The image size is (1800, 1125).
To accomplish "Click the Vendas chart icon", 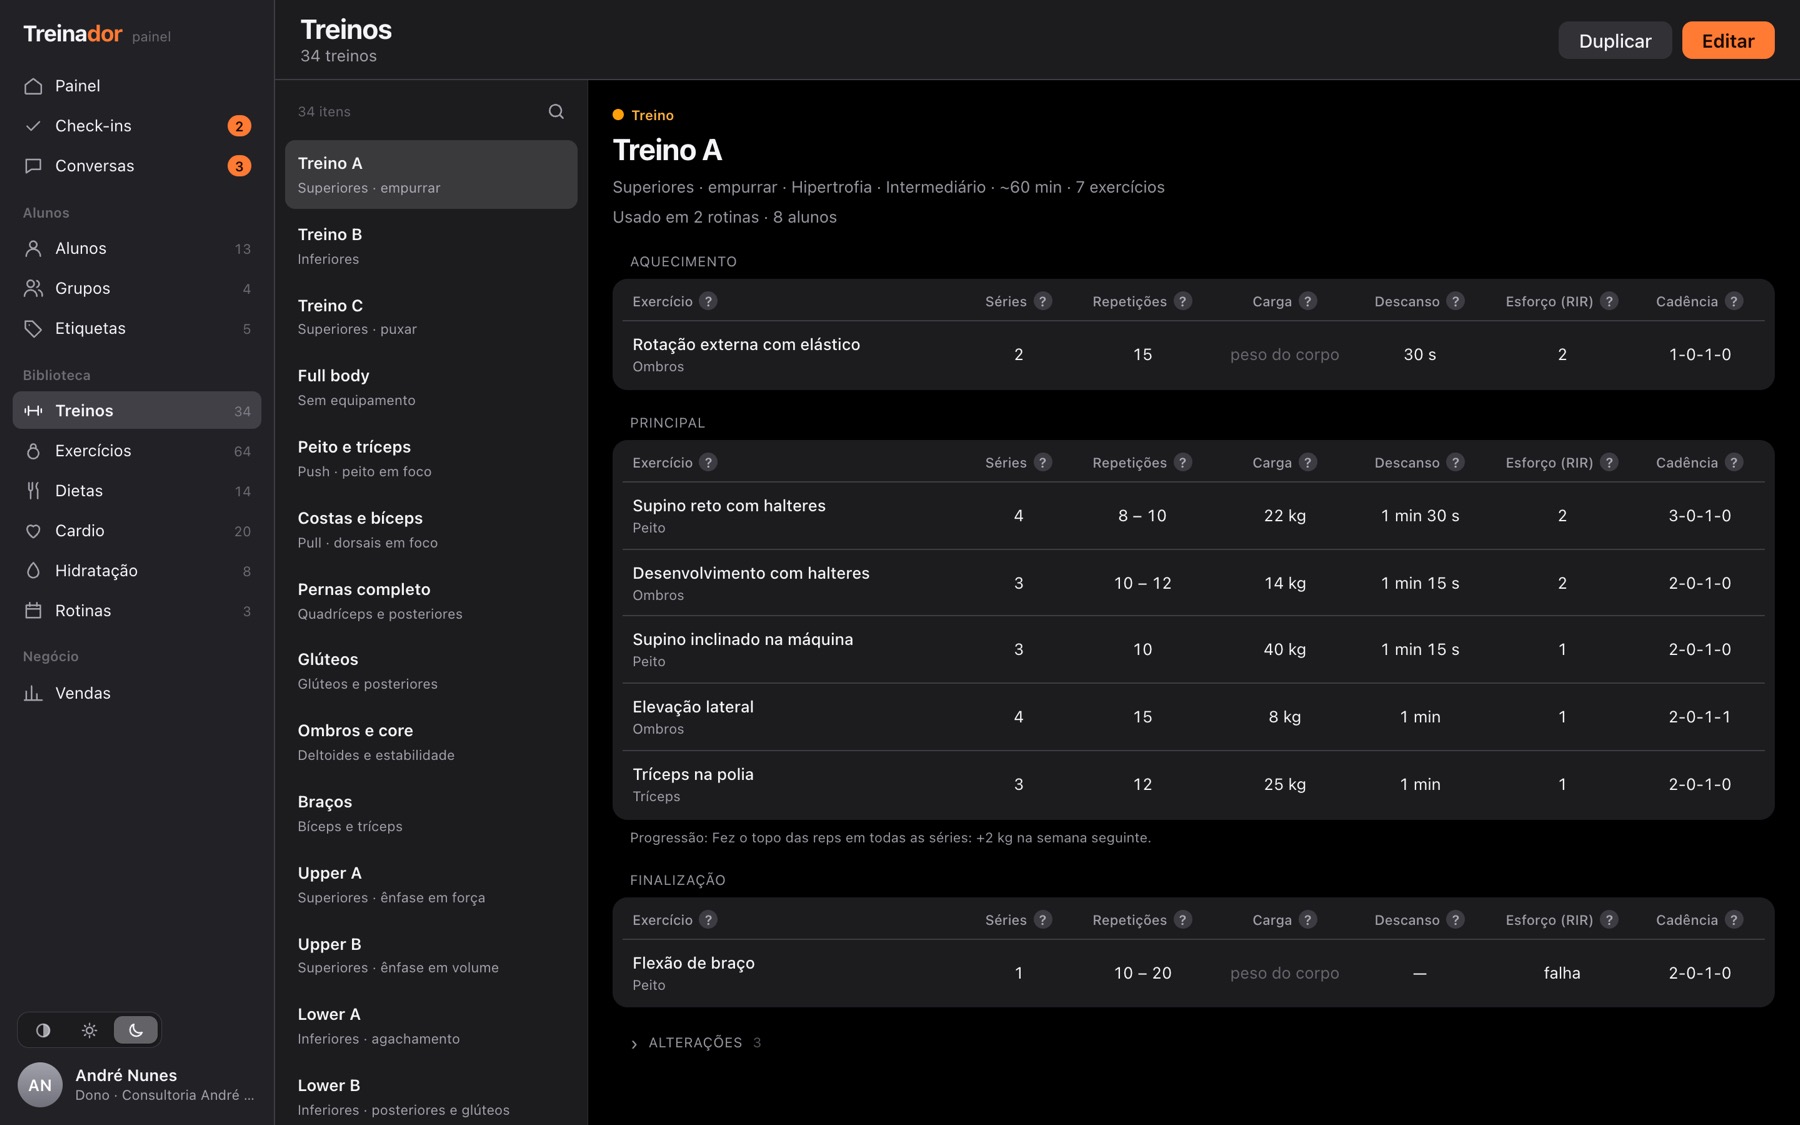I will click(x=33, y=693).
